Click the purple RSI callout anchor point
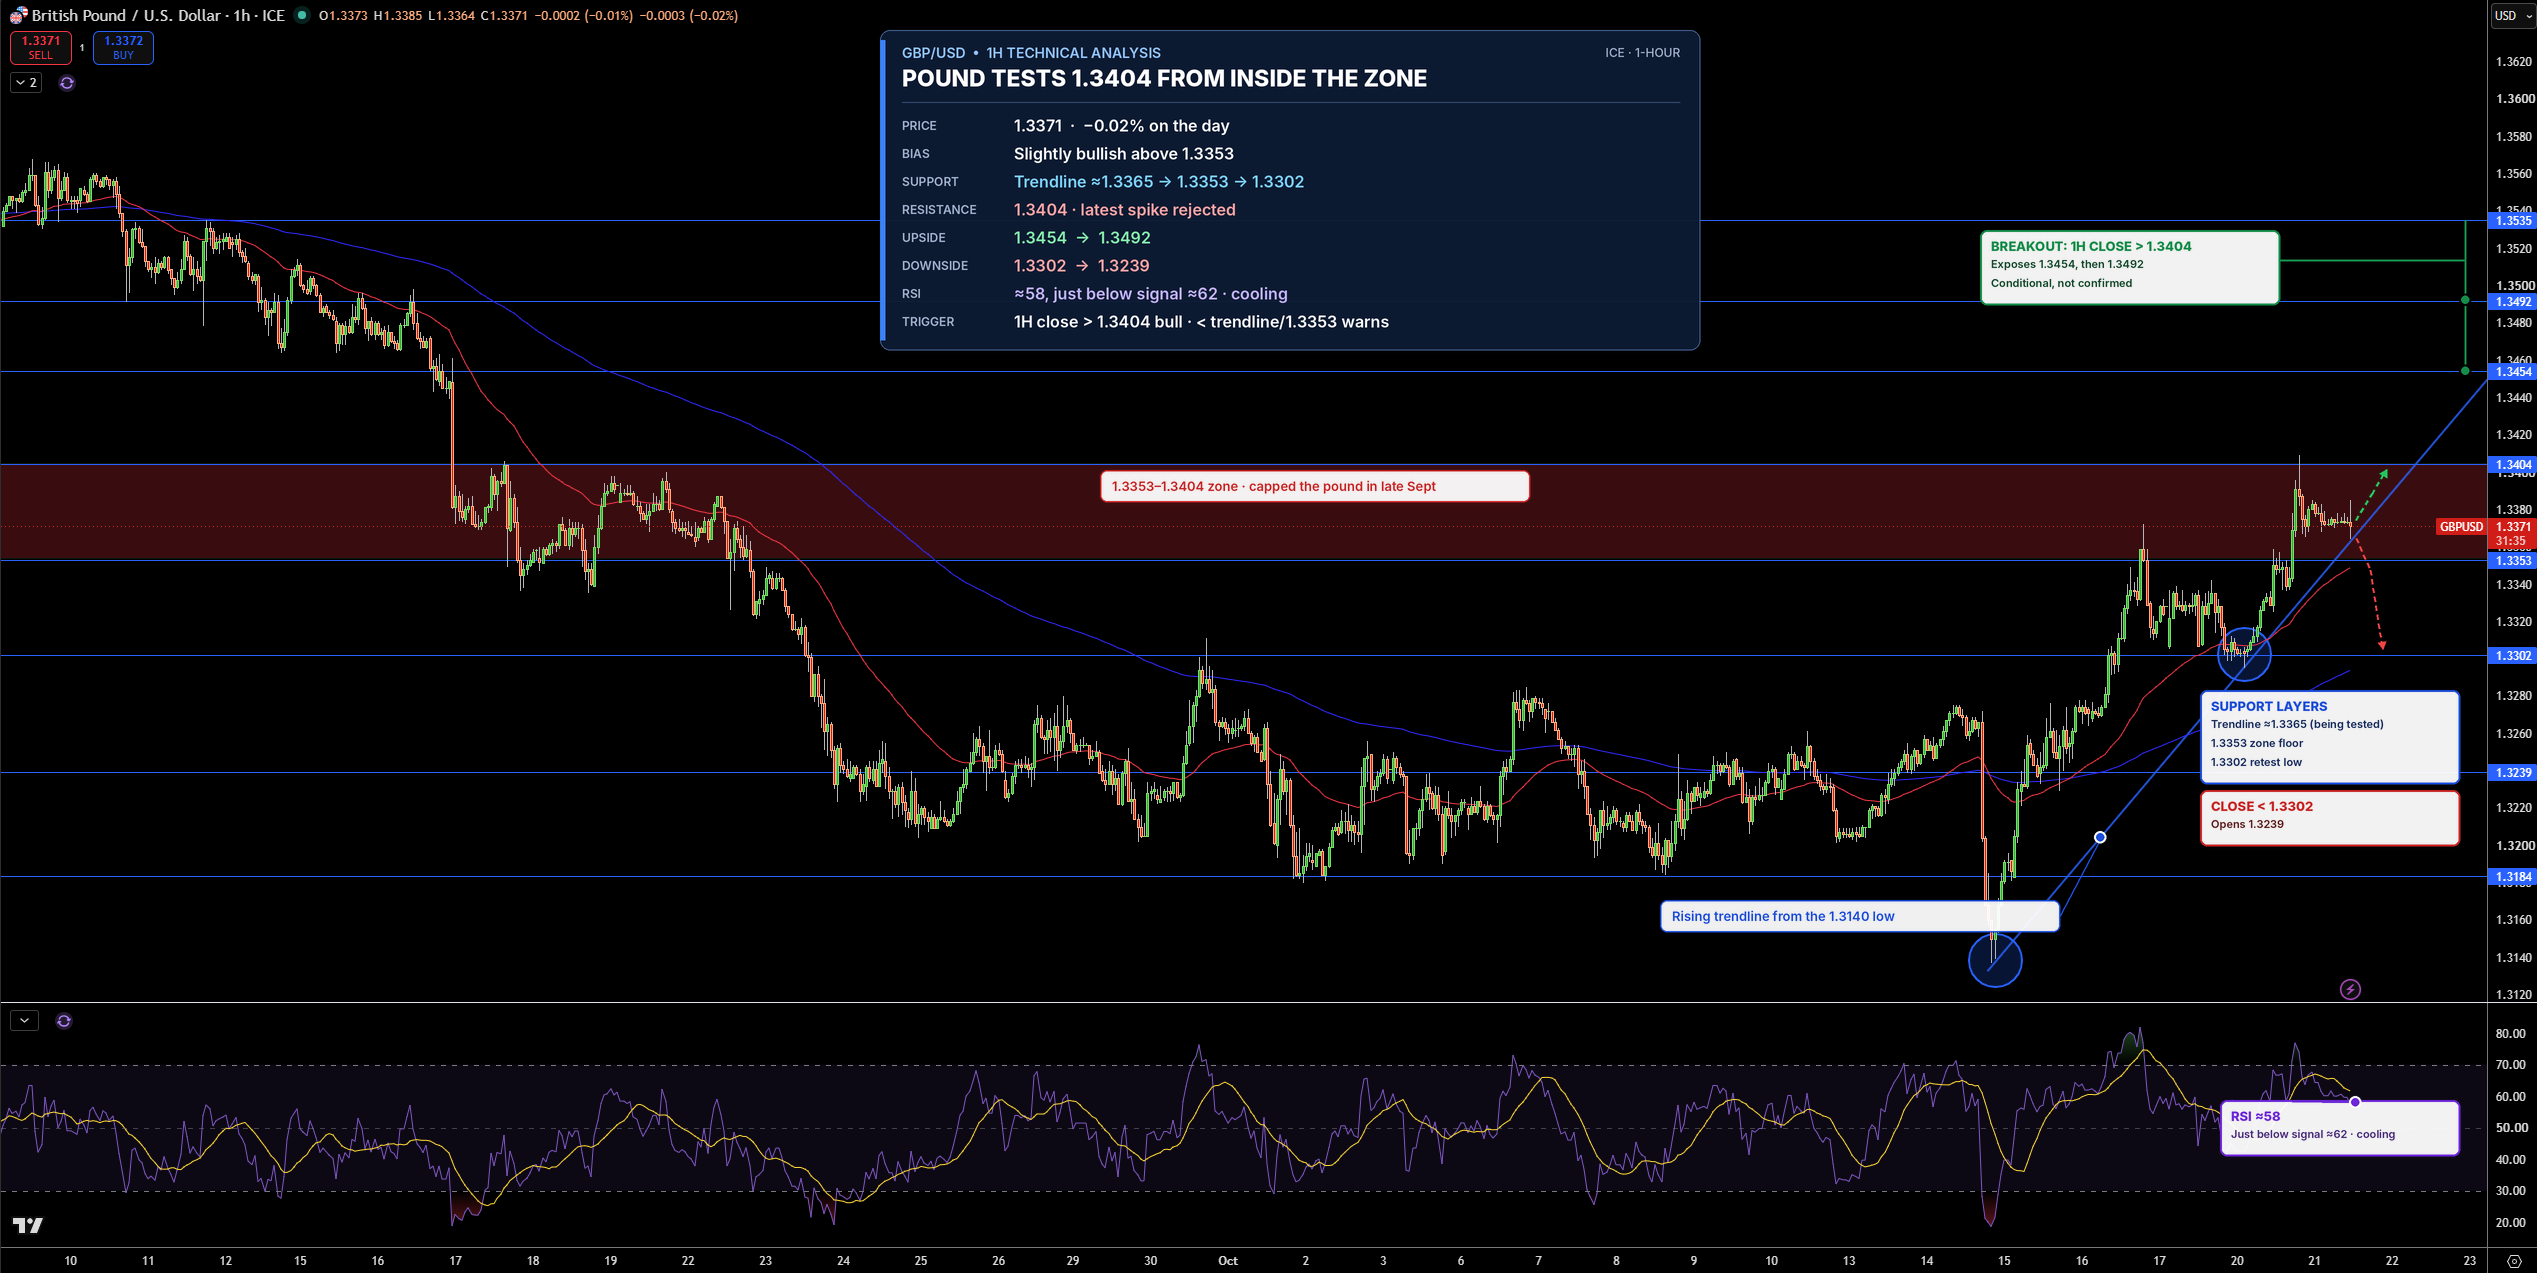 point(2355,1102)
